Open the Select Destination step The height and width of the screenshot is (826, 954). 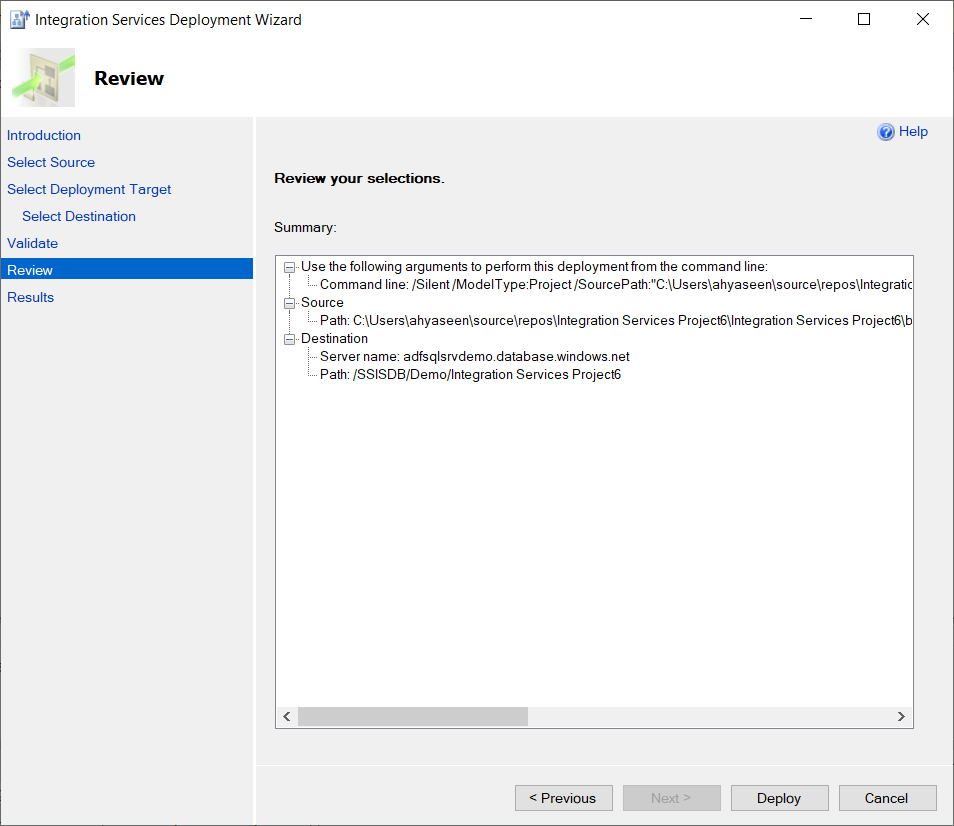tap(78, 216)
